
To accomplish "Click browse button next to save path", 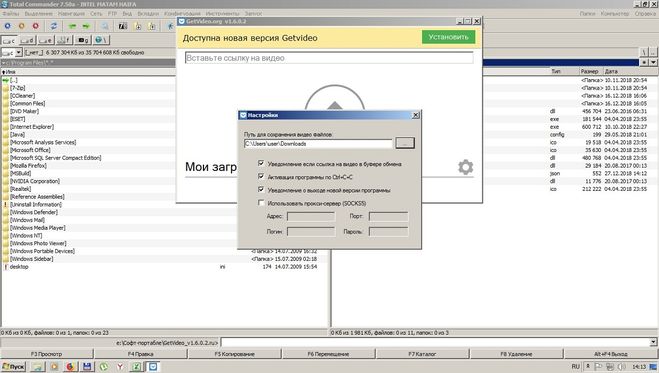I will click(405, 143).
